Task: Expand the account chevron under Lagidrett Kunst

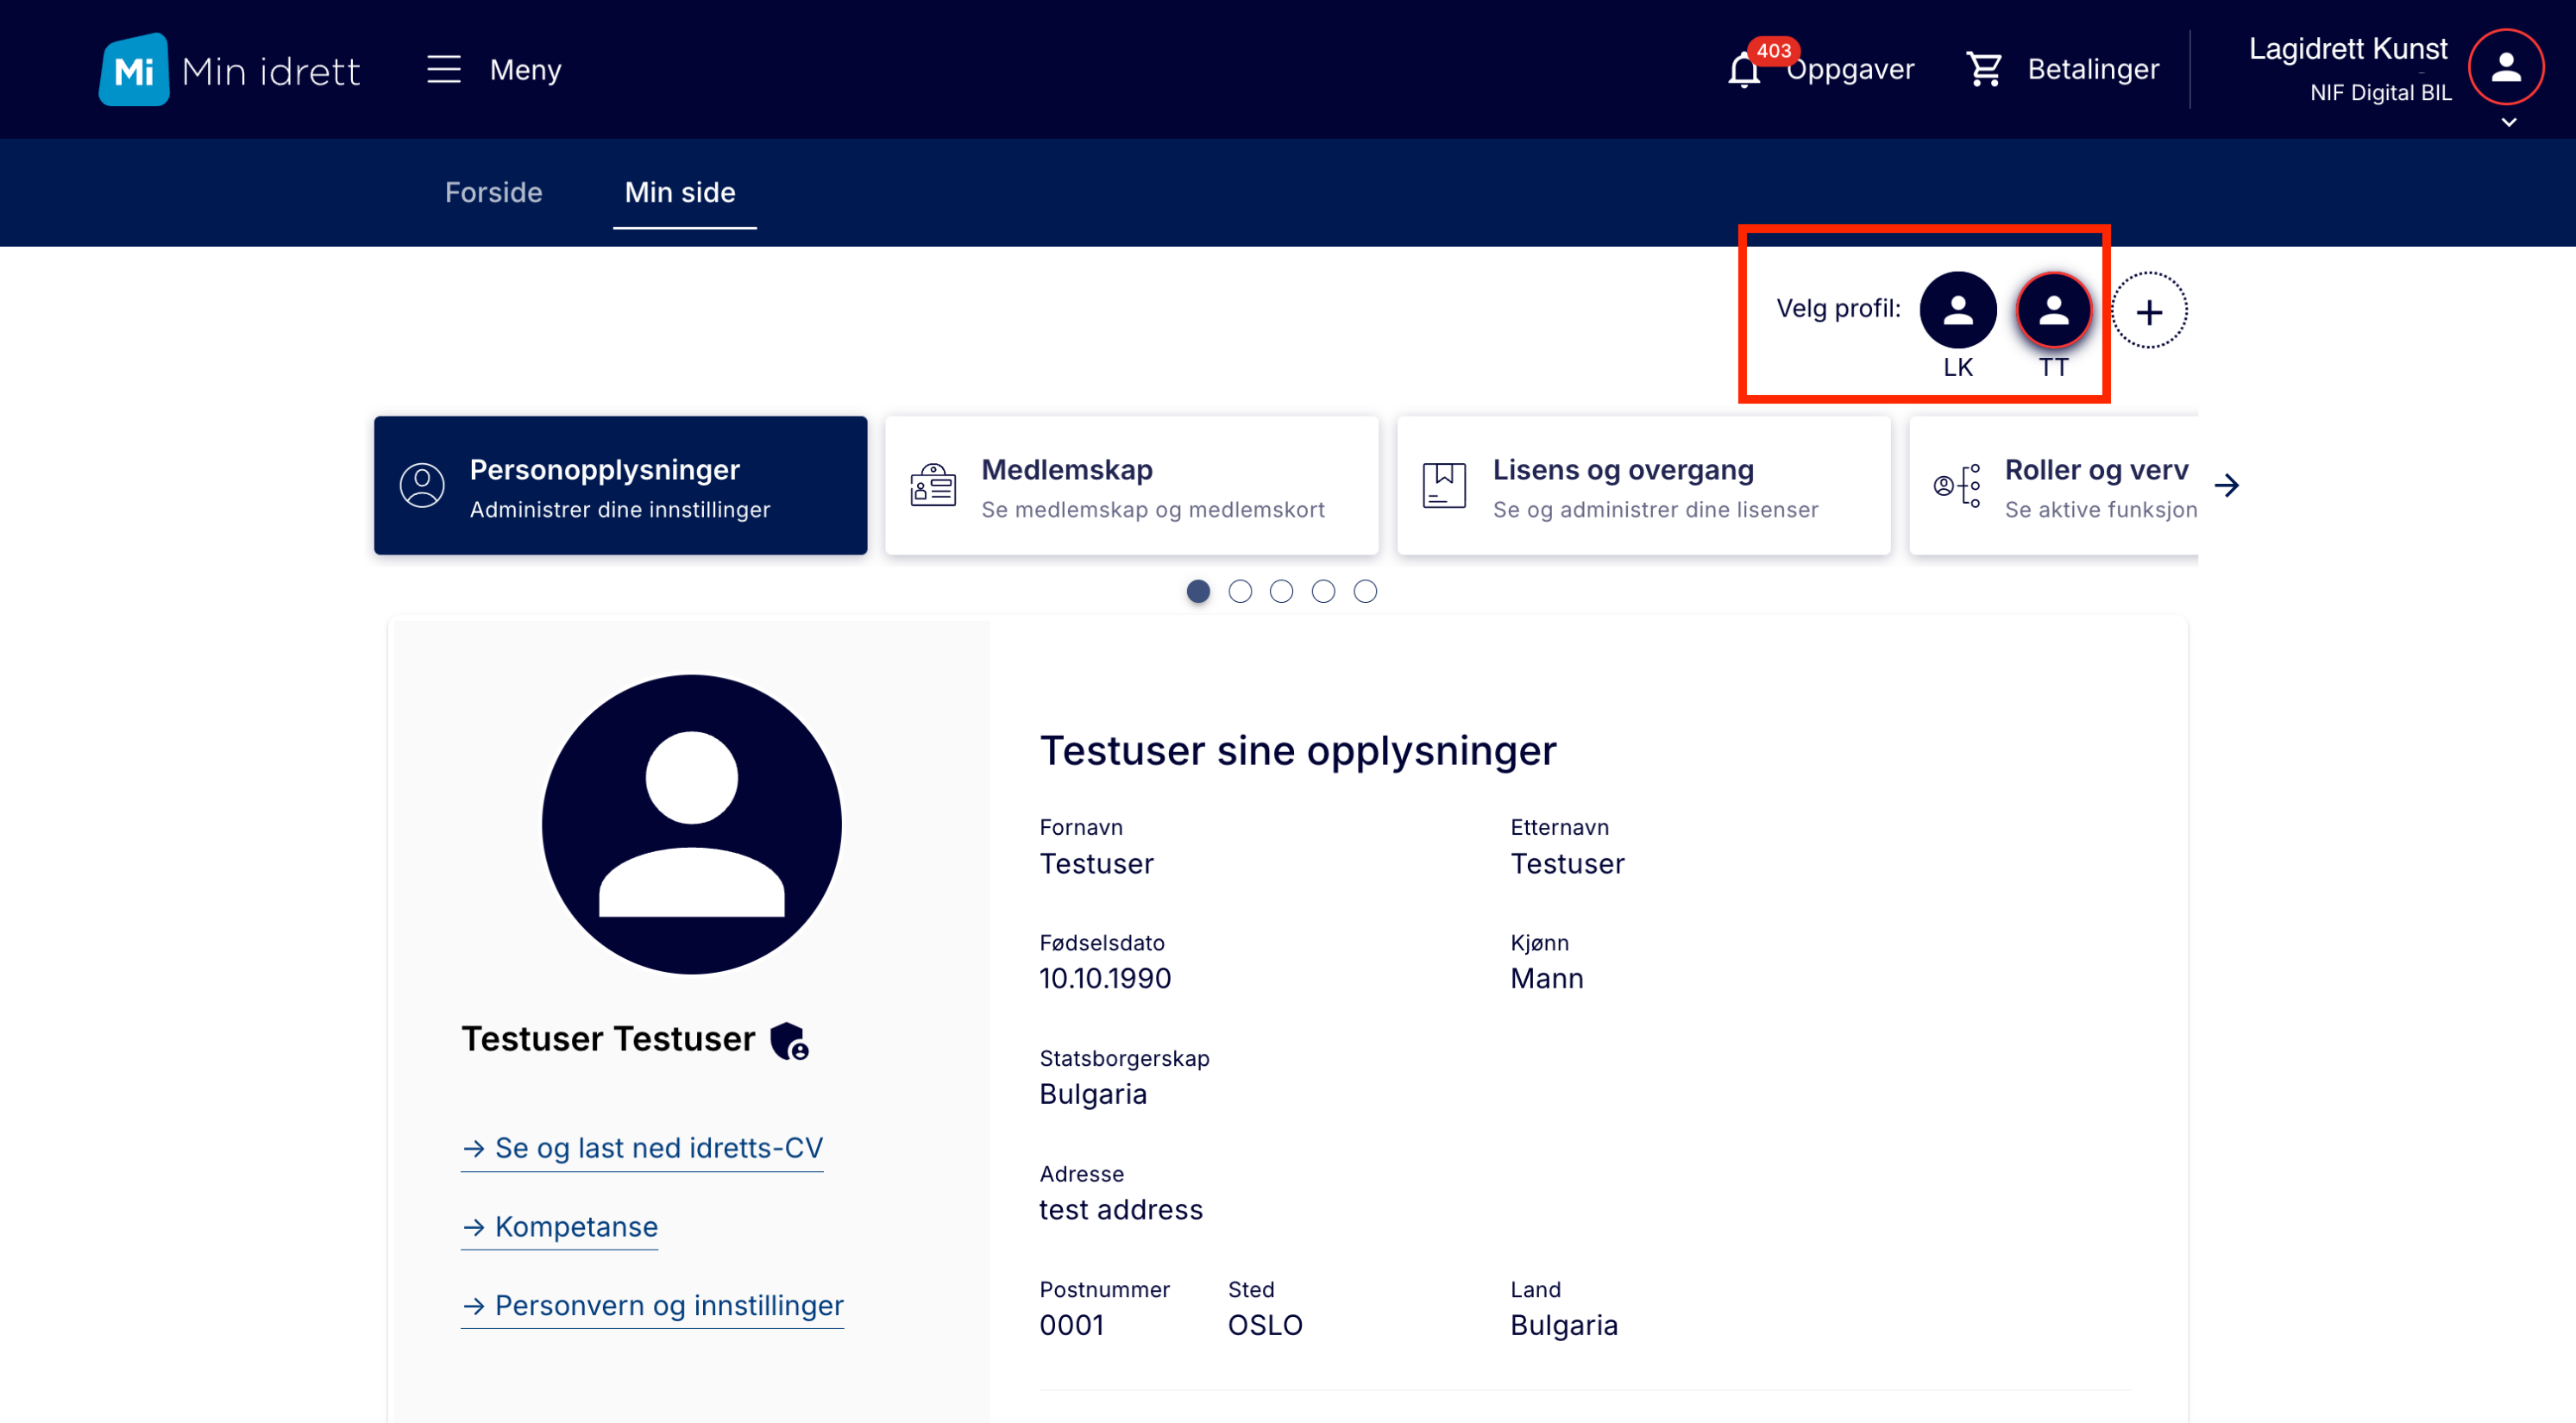Action: [x=2508, y=123]
